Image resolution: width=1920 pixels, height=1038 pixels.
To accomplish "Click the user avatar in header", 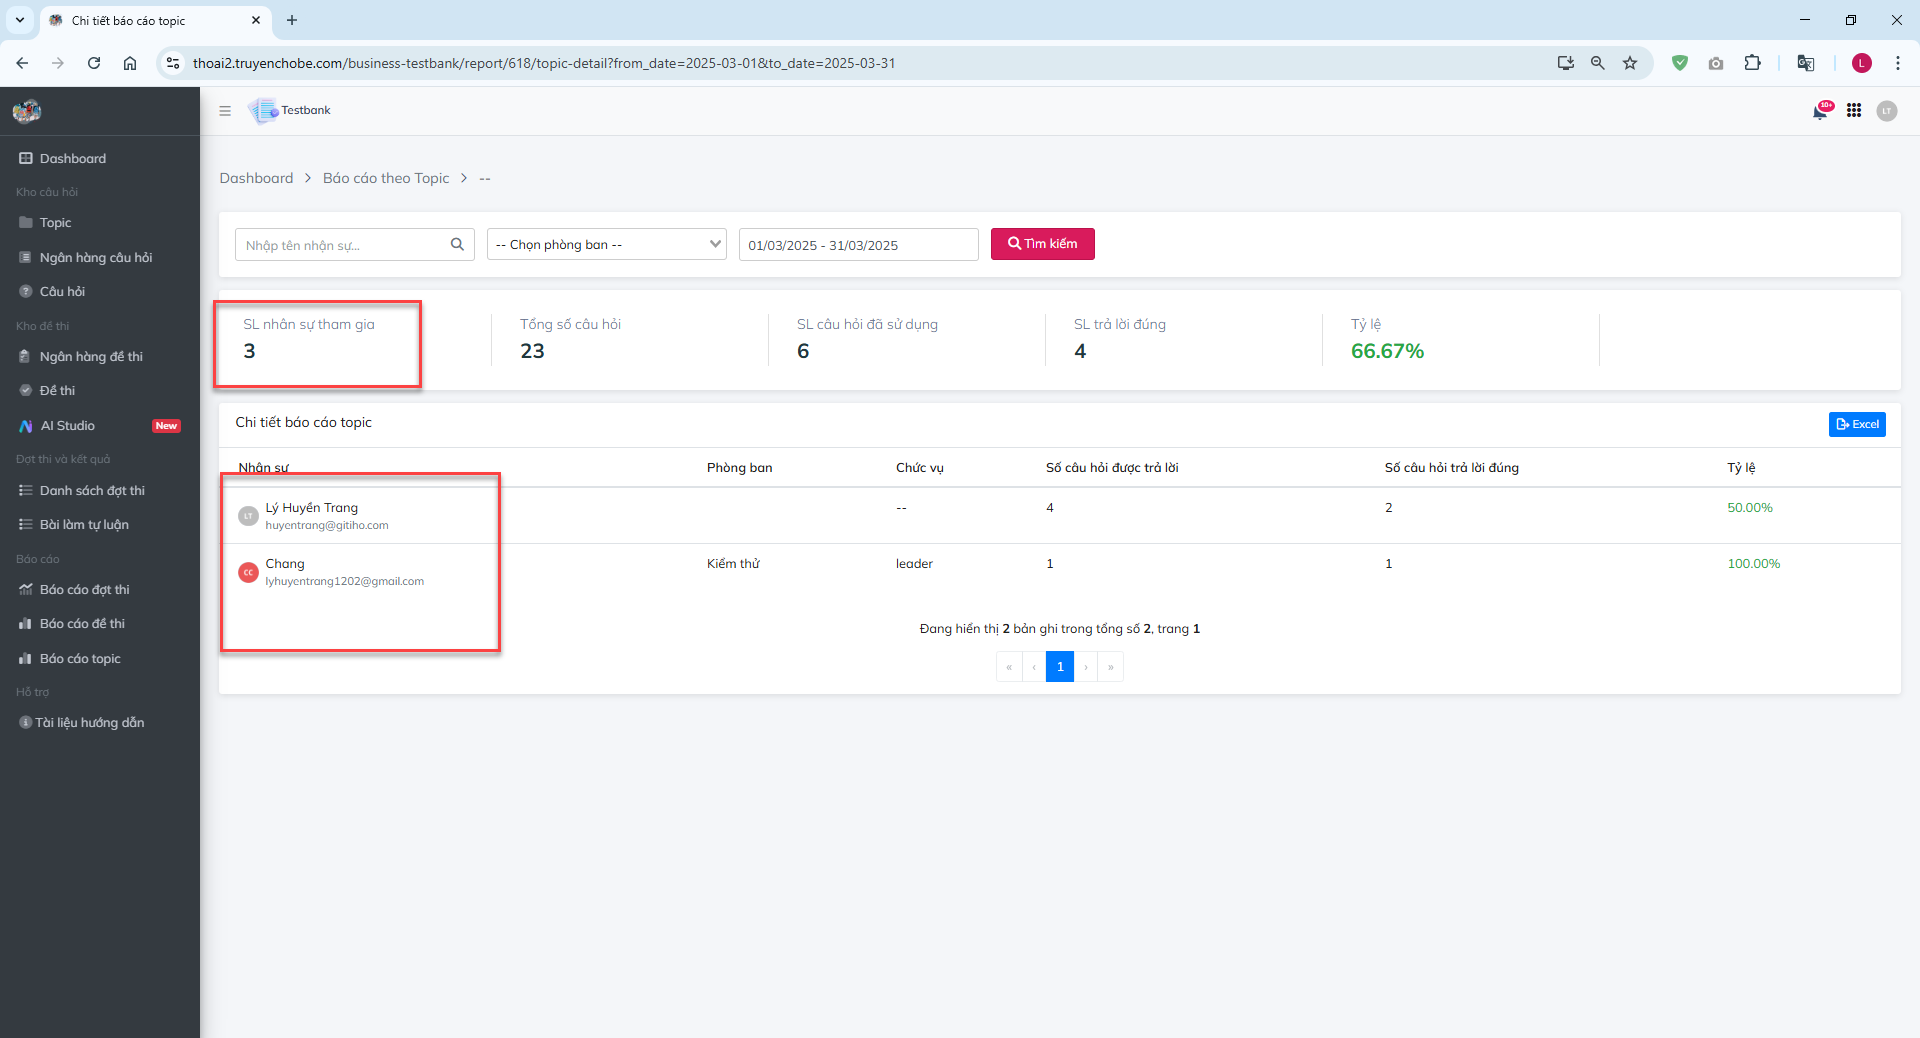I will [x=1887, y=111].
